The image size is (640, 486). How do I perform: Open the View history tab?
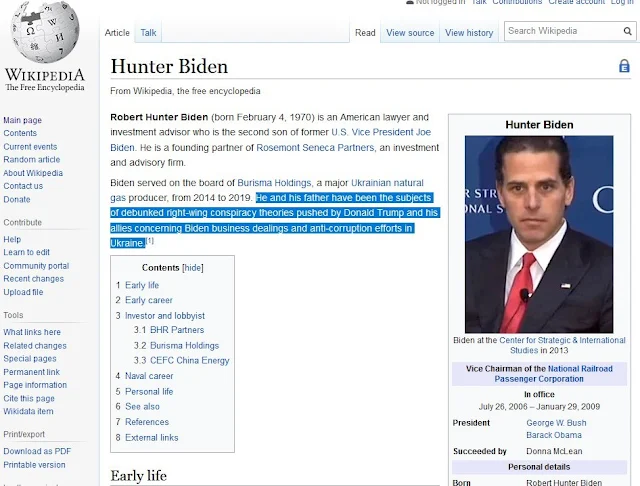pos(469,33)
